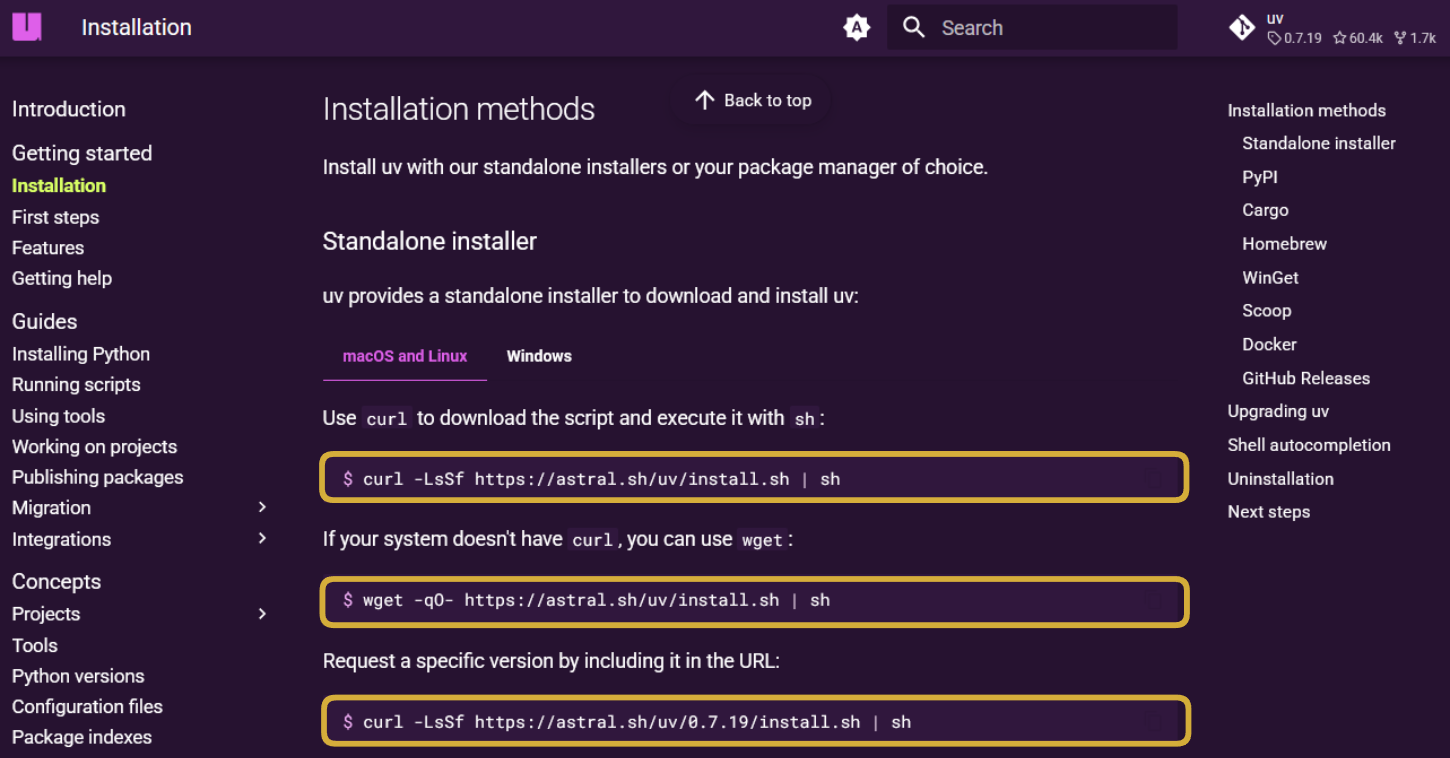Jump to GitHub Releases section
This screenshot has width=1450, height=758.
pos(1306,378)
